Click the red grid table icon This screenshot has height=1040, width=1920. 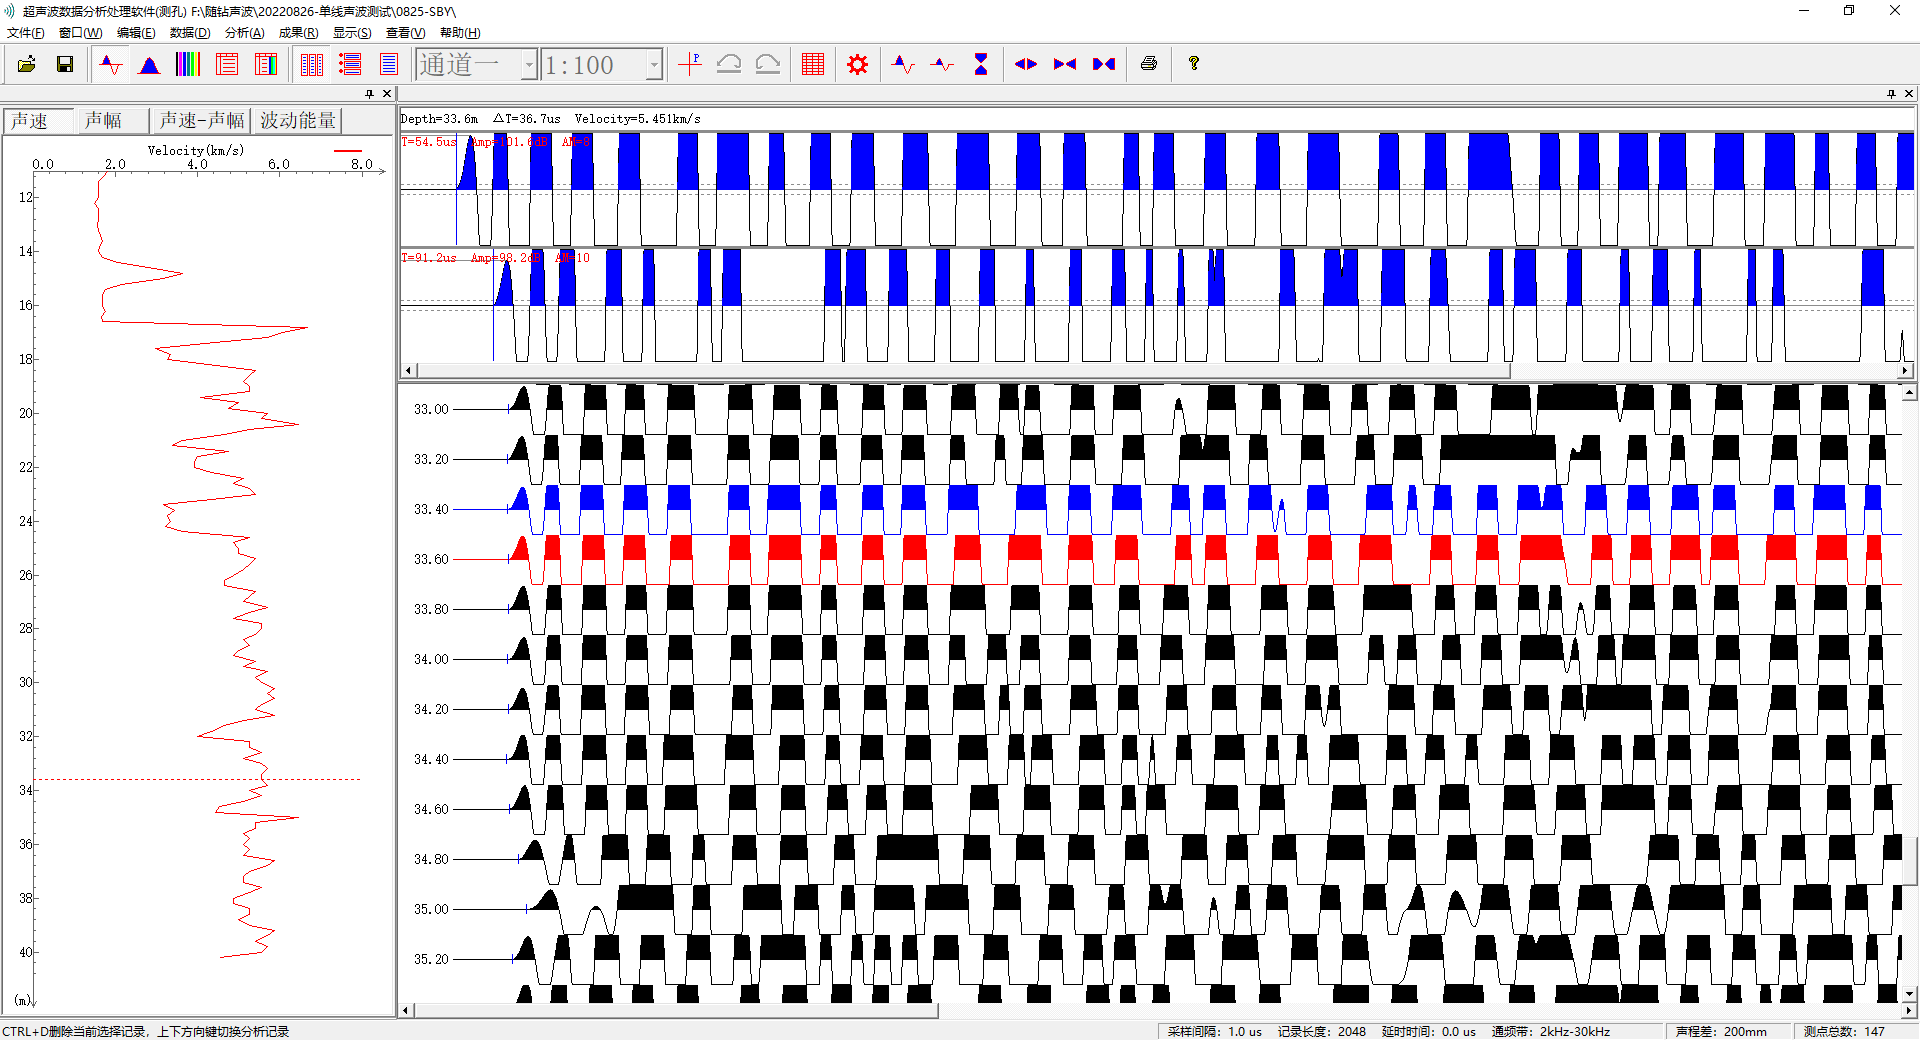coord(813,65)
